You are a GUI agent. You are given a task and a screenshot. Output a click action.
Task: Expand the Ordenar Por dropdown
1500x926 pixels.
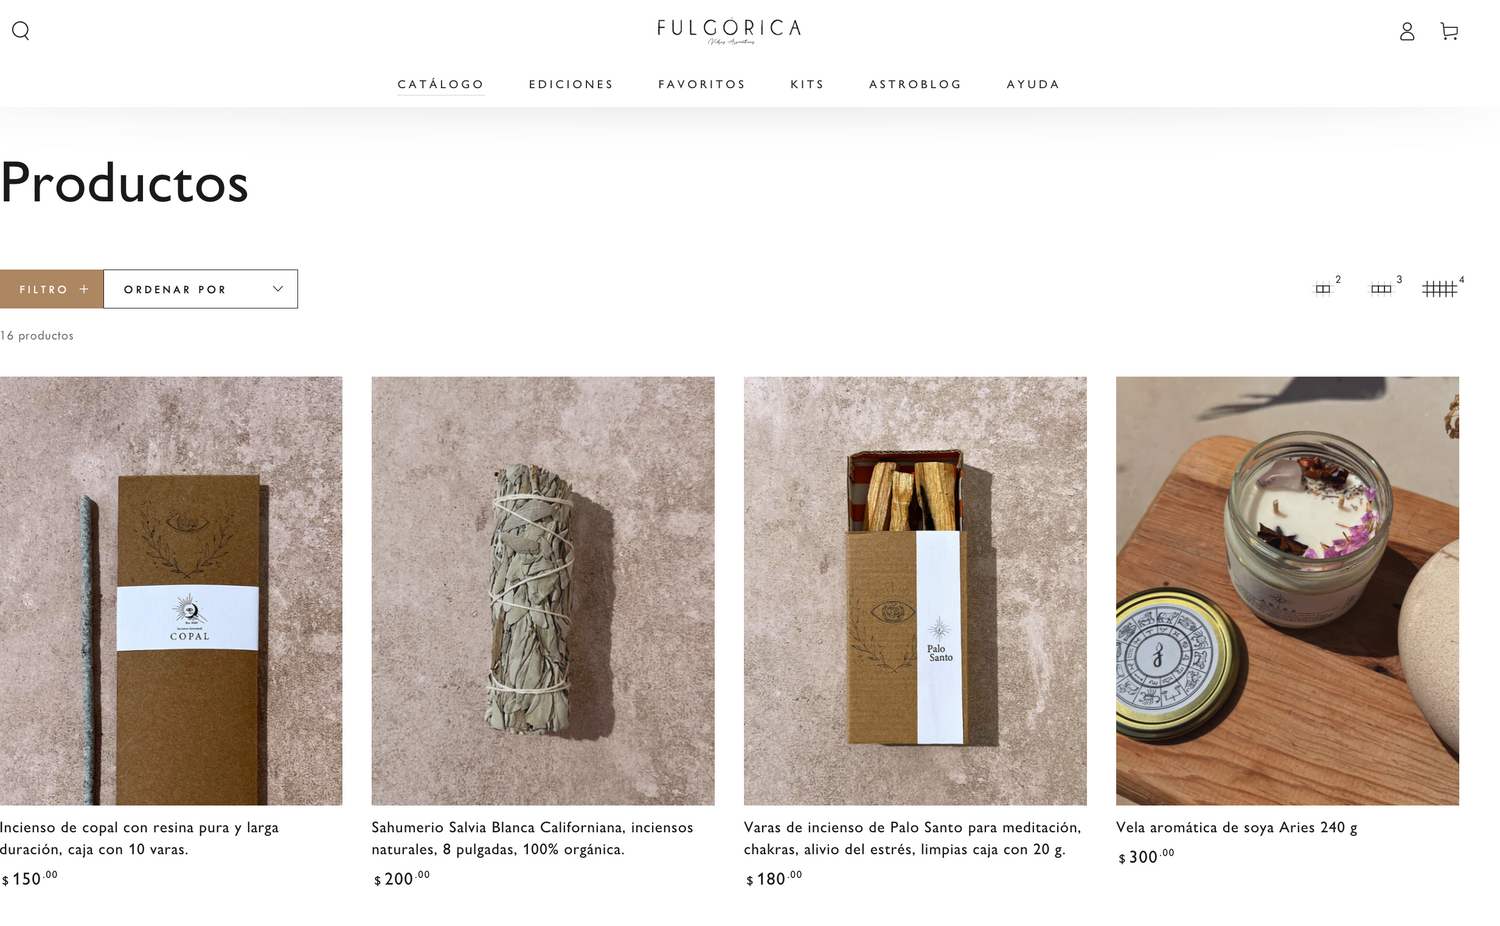(200, 289)
